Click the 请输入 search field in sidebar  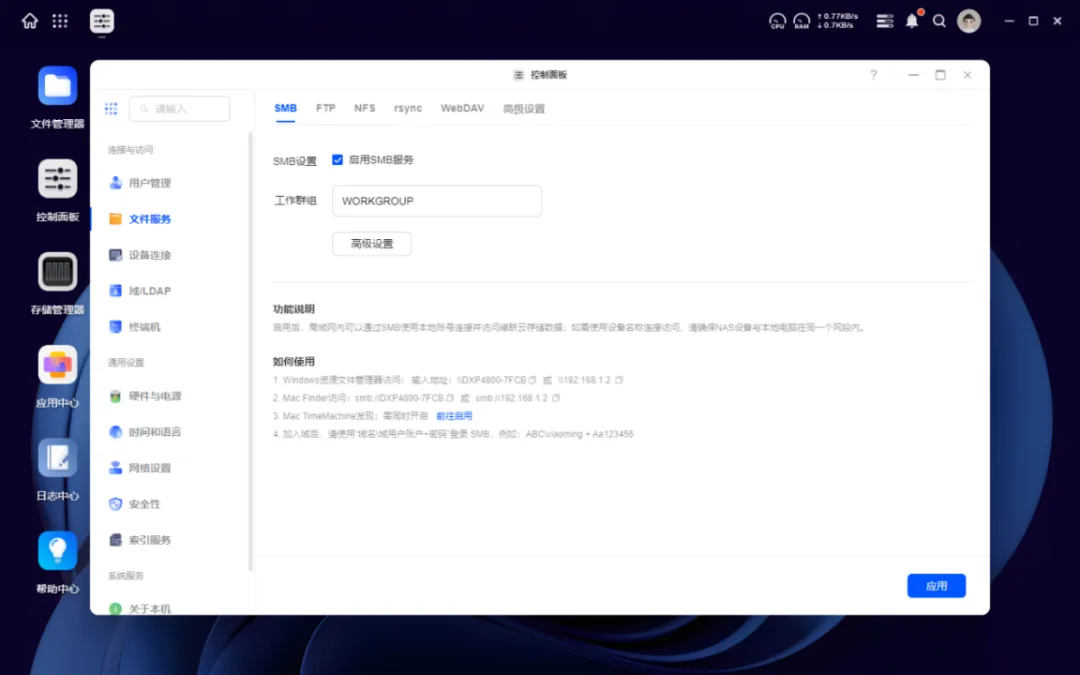180,108
